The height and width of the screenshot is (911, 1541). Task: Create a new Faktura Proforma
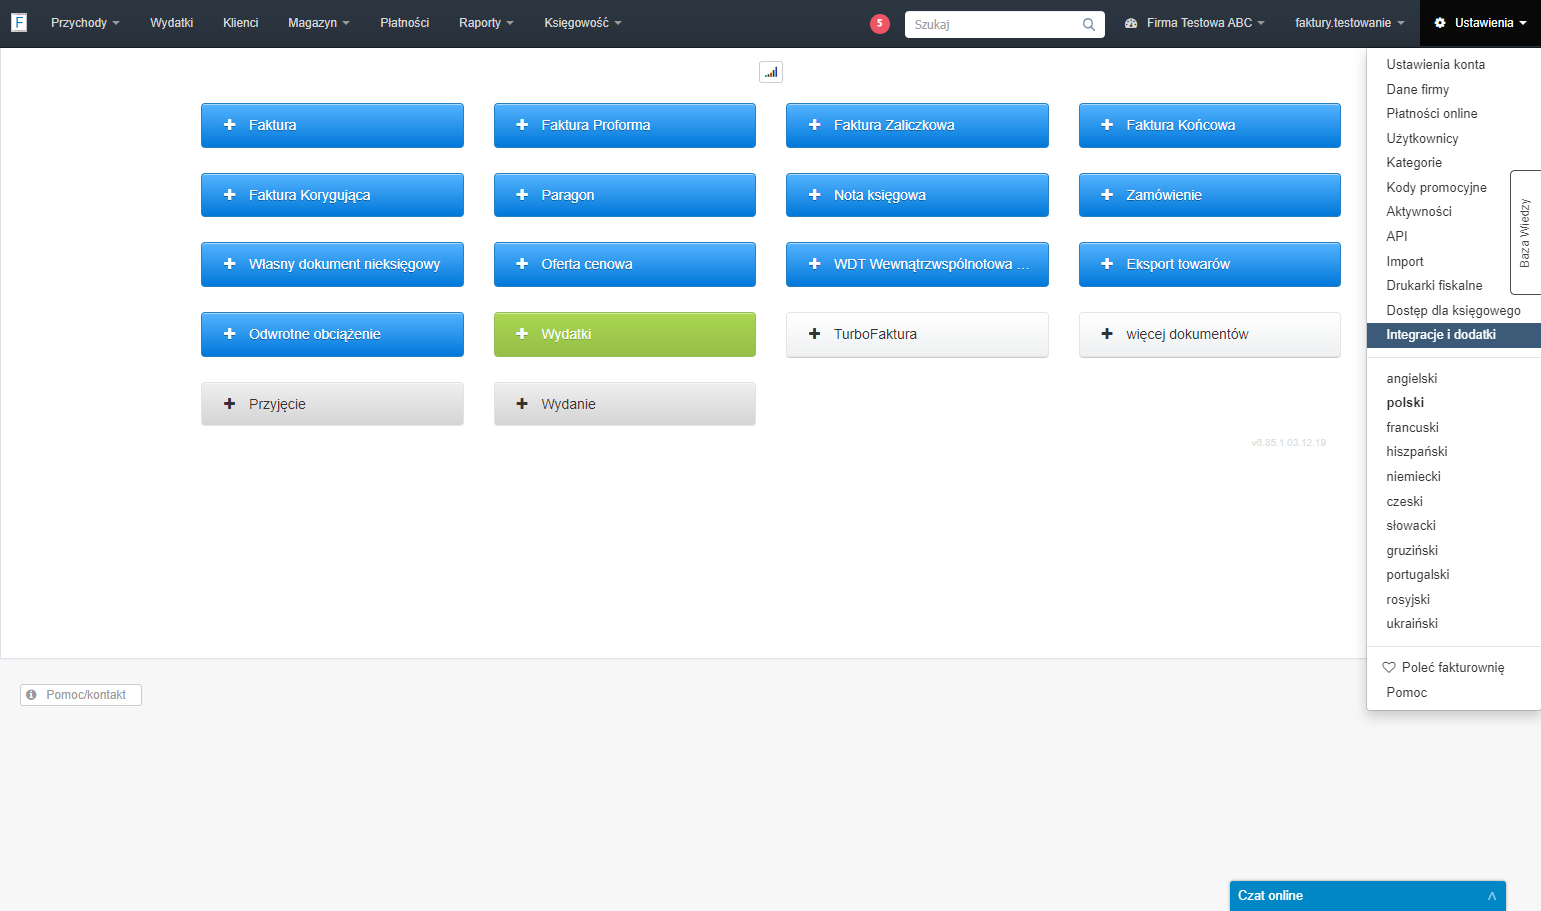coord(625,125)
